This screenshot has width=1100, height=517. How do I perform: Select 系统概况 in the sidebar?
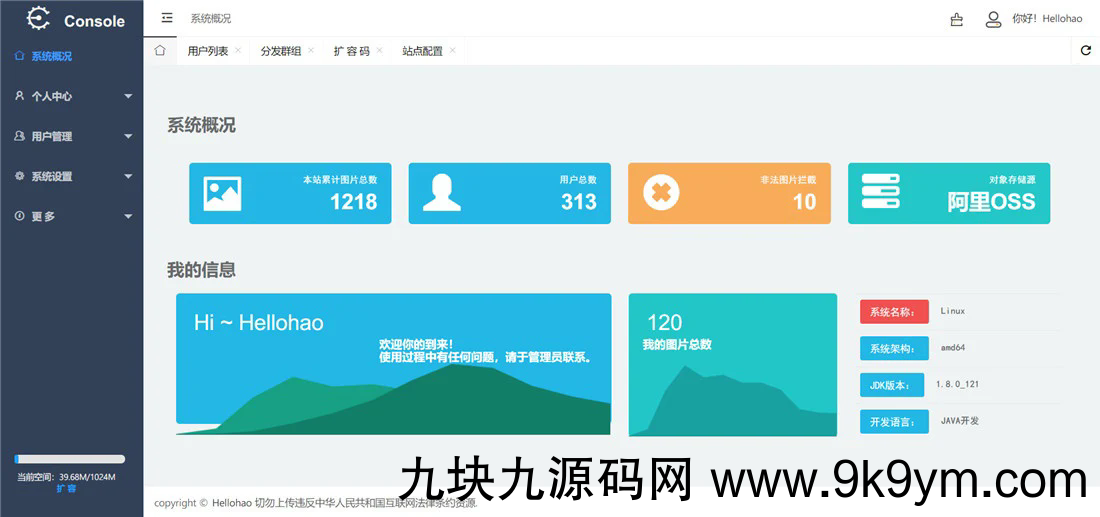(x=51, y=56)
